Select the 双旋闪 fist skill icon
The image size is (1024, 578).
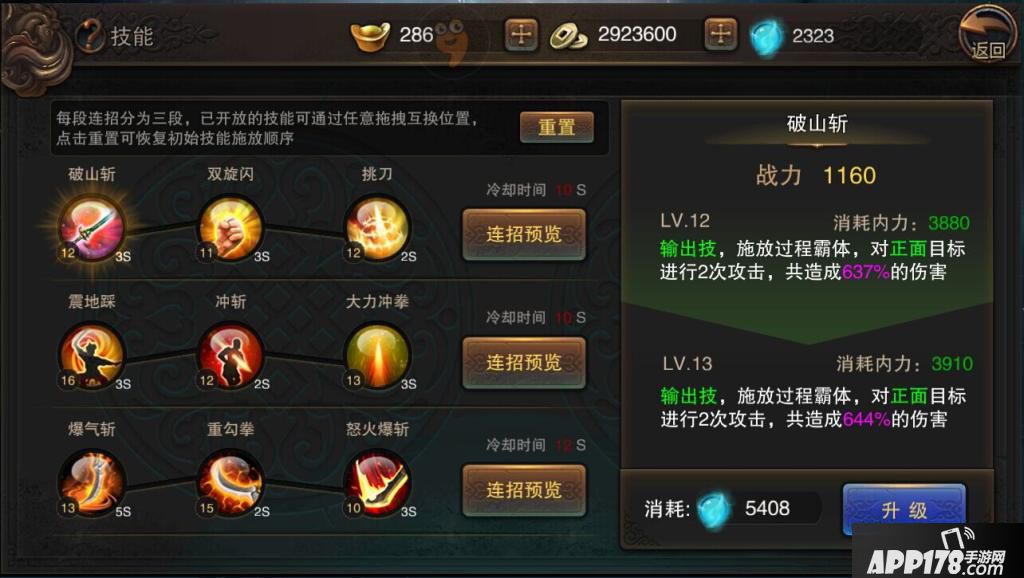[231, 229]
